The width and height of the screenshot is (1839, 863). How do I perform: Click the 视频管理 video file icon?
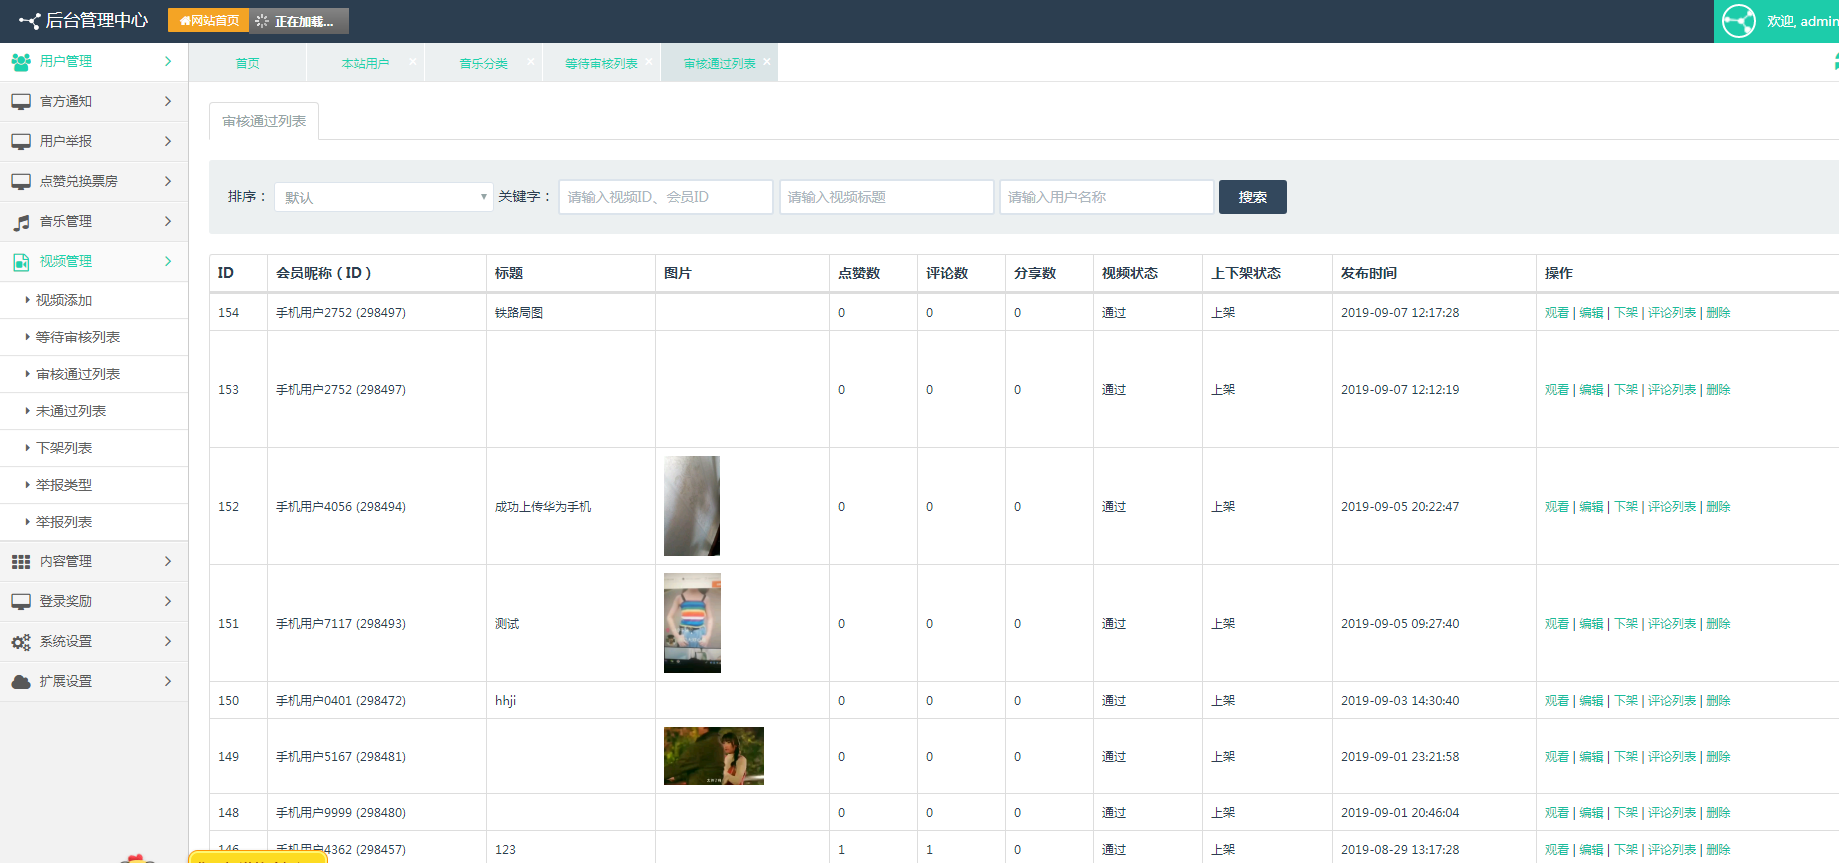point(21,262)
